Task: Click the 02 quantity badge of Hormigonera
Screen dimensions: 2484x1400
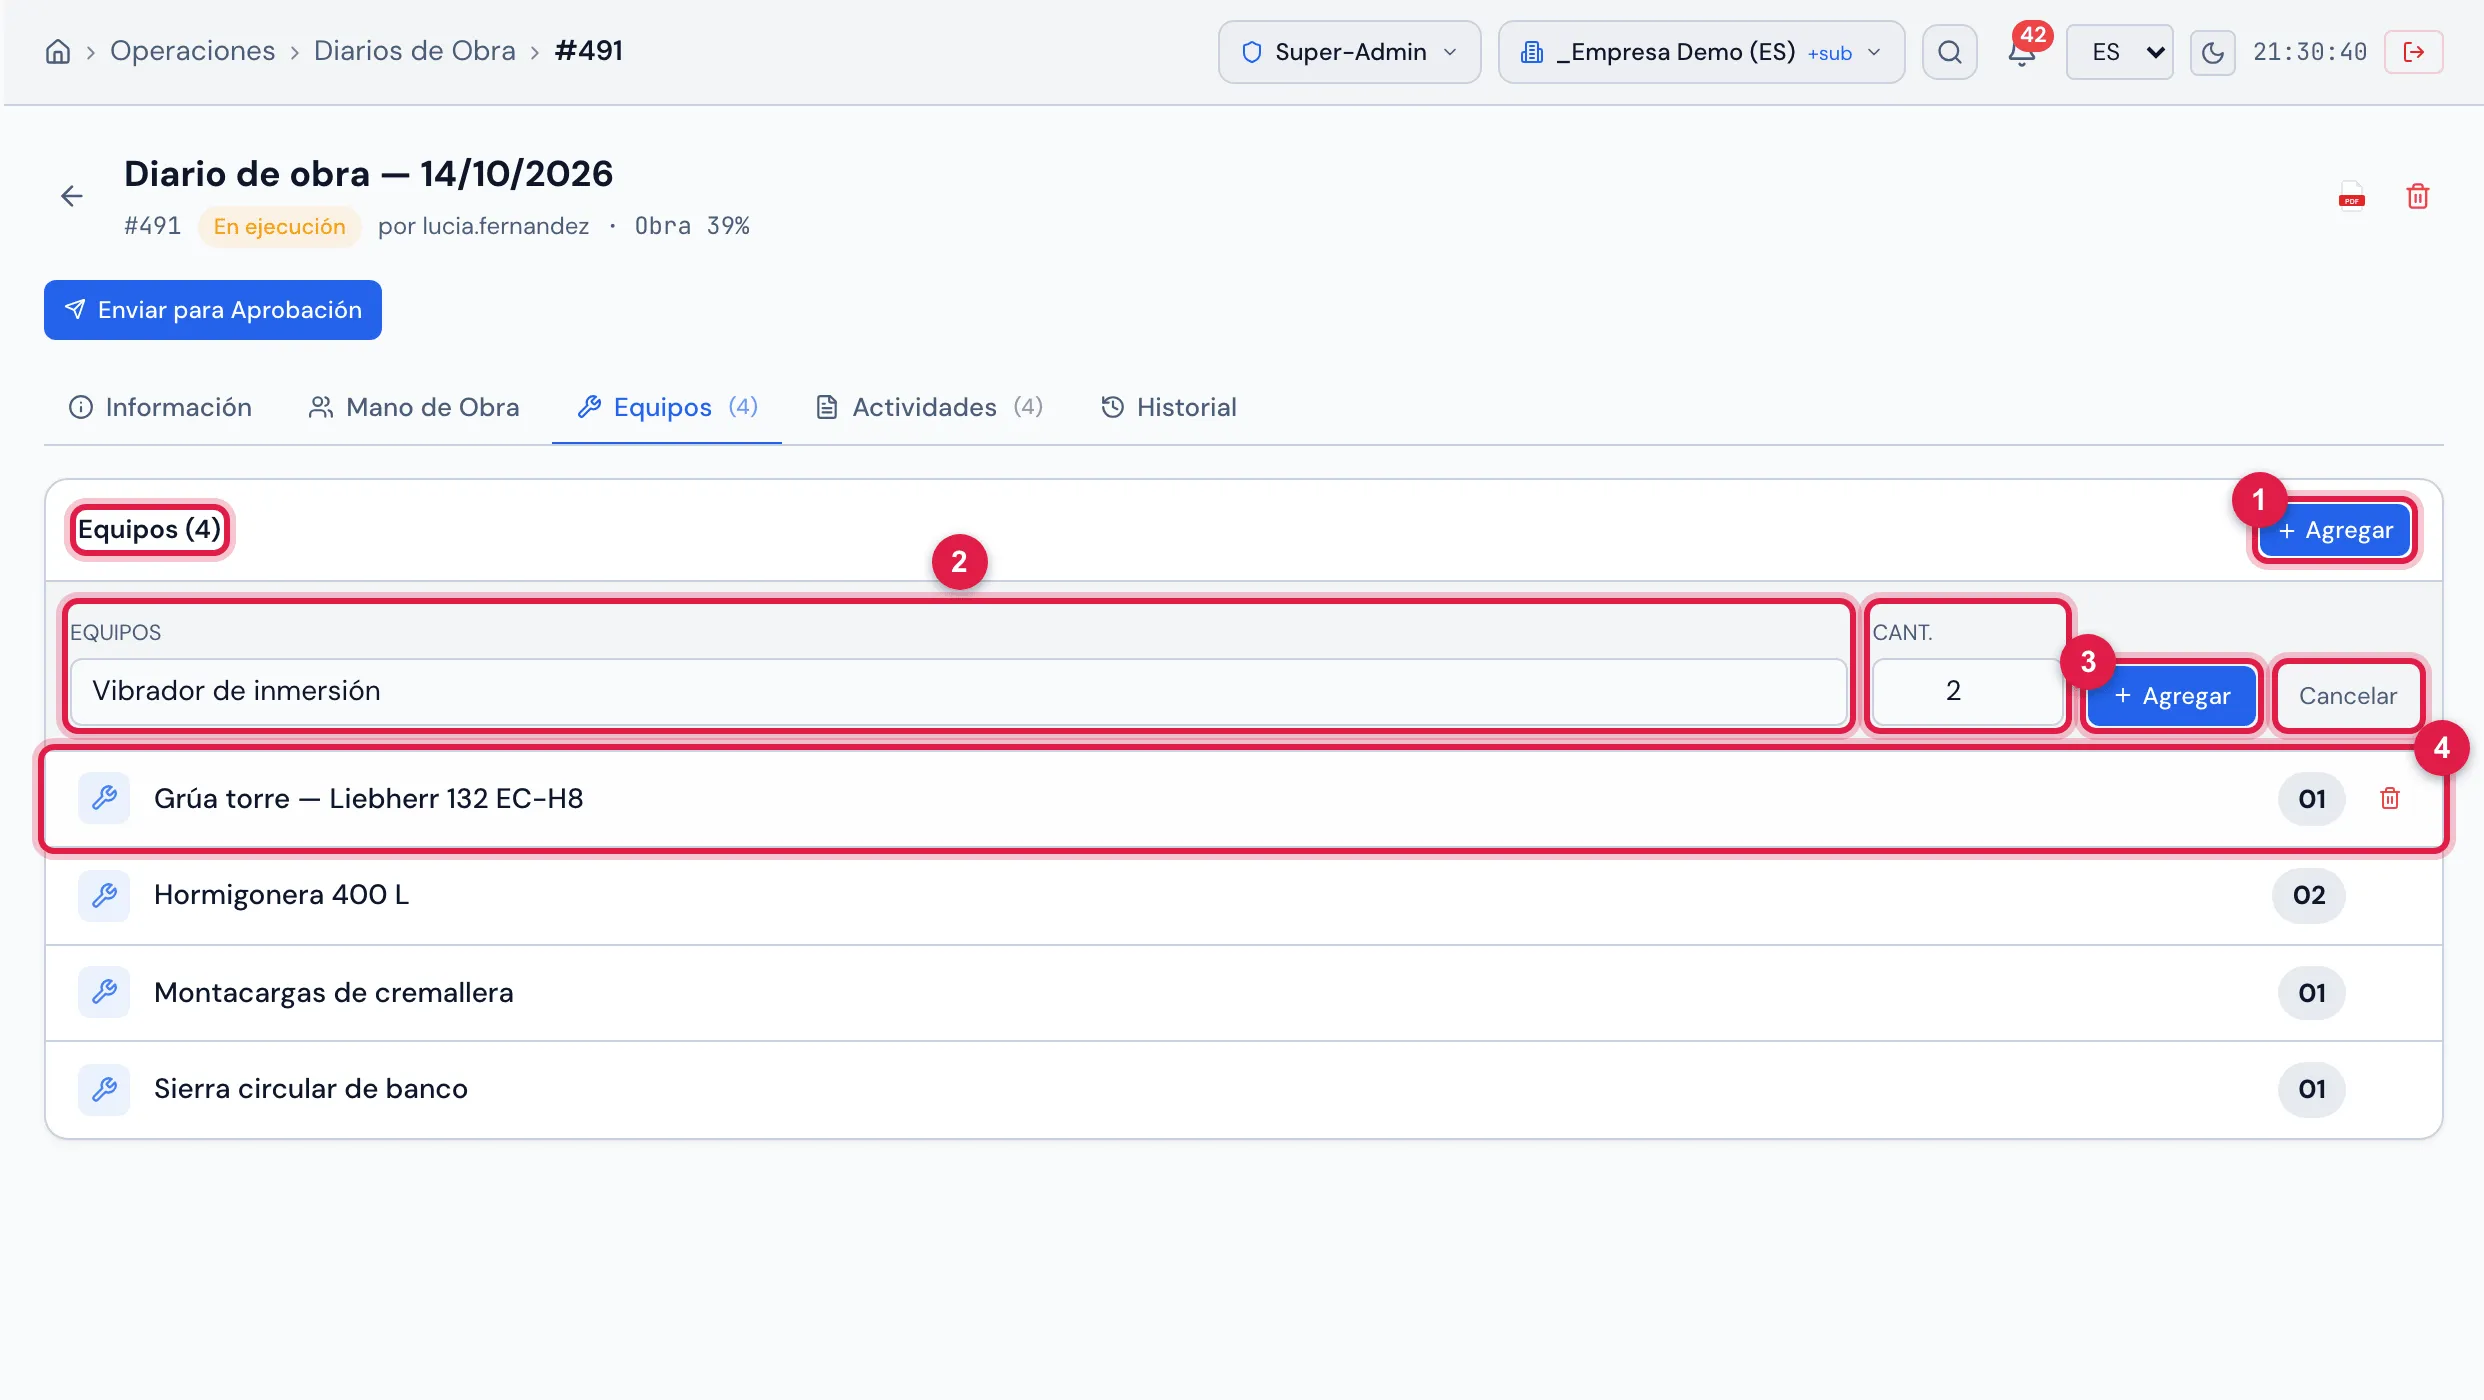Action: pos(2309,895)
